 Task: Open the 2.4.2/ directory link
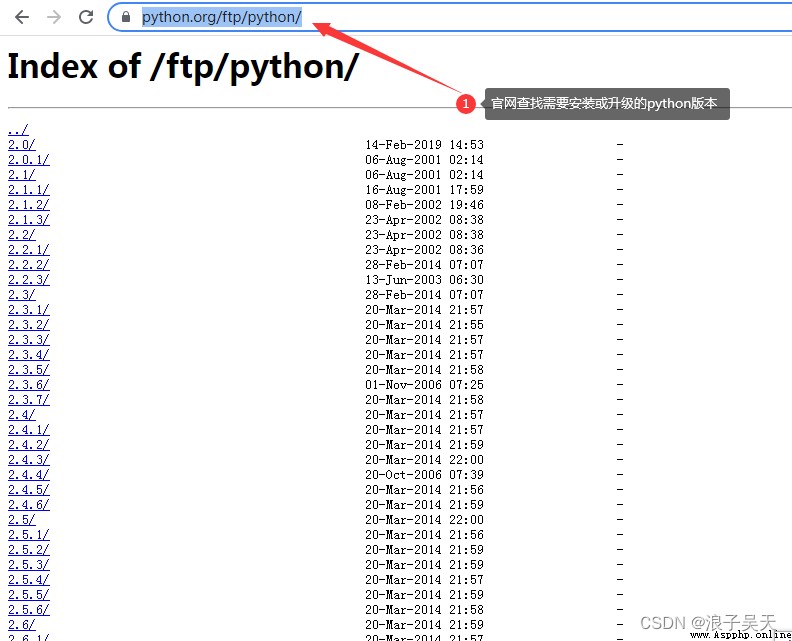[29, 445]
